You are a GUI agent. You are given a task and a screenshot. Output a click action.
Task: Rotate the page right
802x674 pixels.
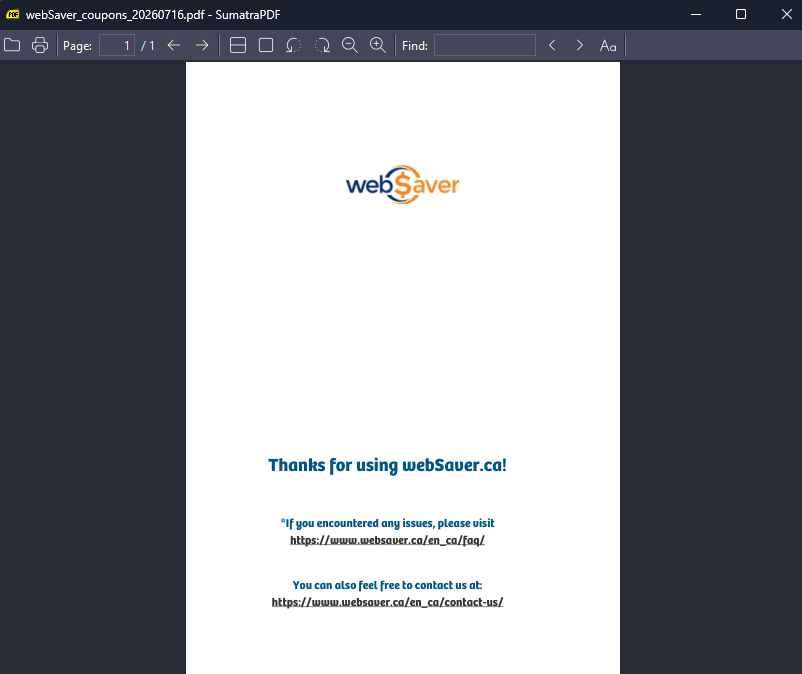pyautogui.click(x=322, y=46)
